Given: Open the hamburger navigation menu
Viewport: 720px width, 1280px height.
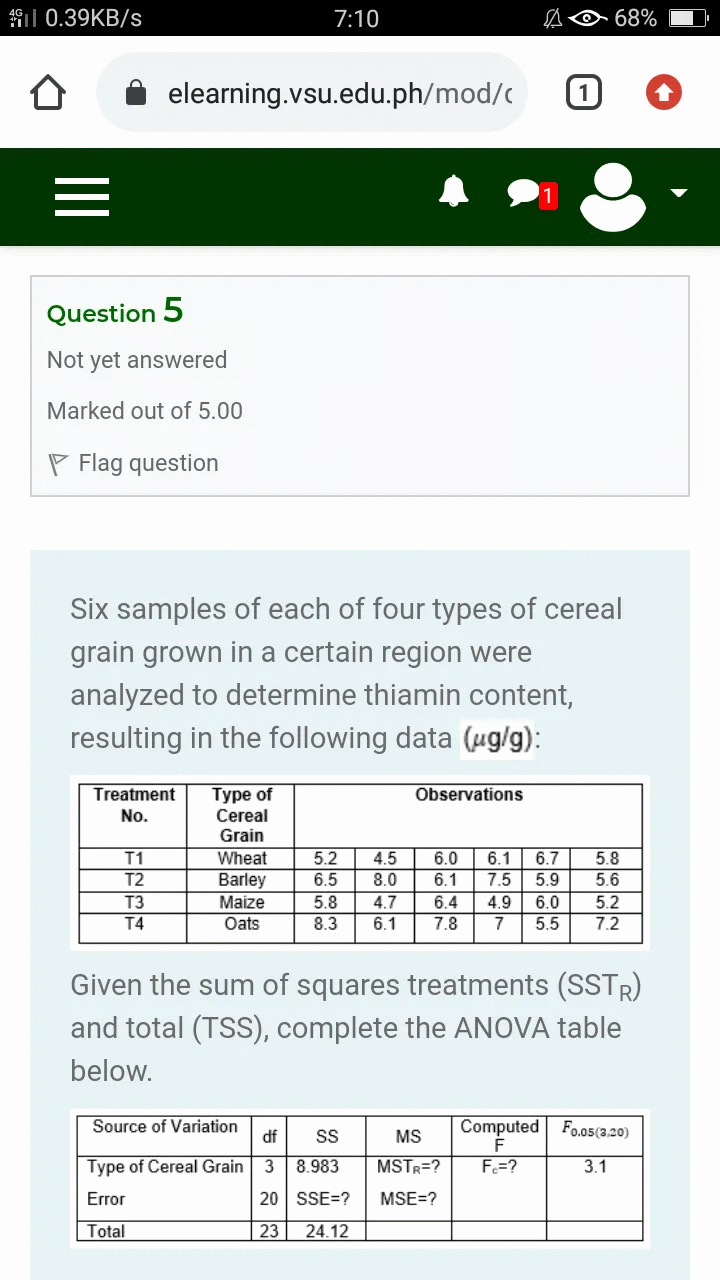Looking at the screenshot, I should 82,197.
